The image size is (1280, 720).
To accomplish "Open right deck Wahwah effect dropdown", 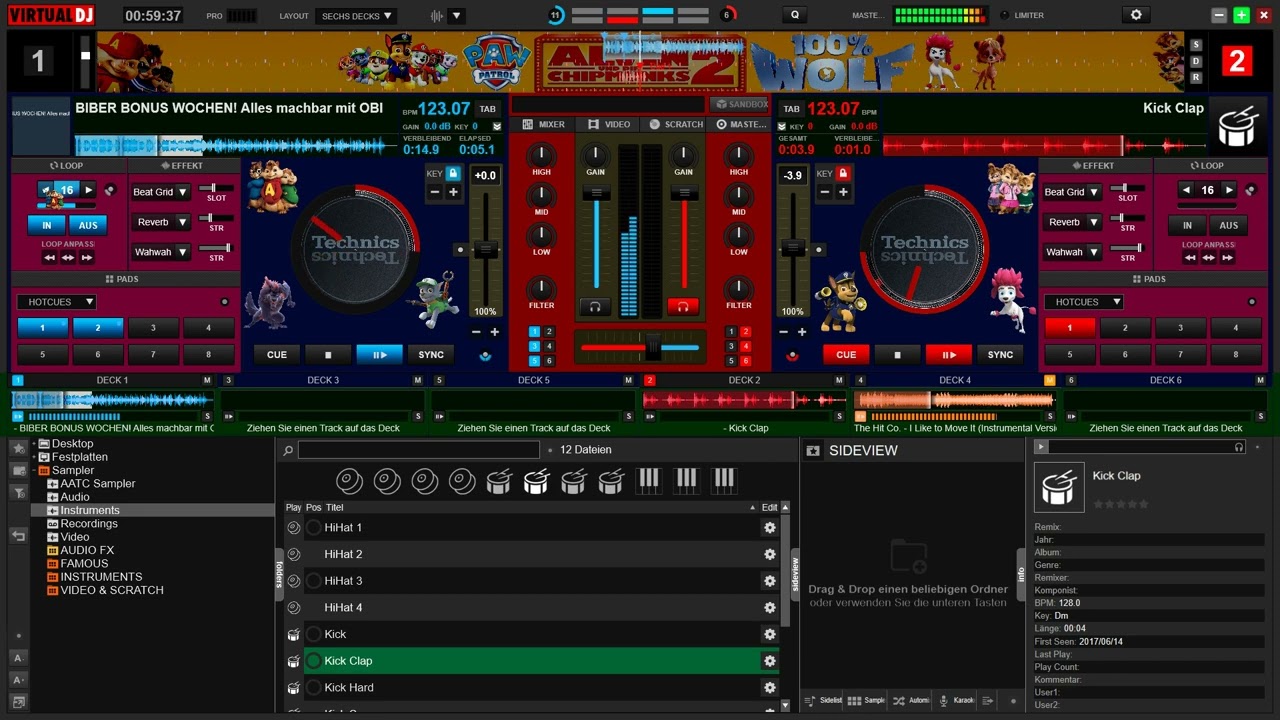I will pos(1072,252).
